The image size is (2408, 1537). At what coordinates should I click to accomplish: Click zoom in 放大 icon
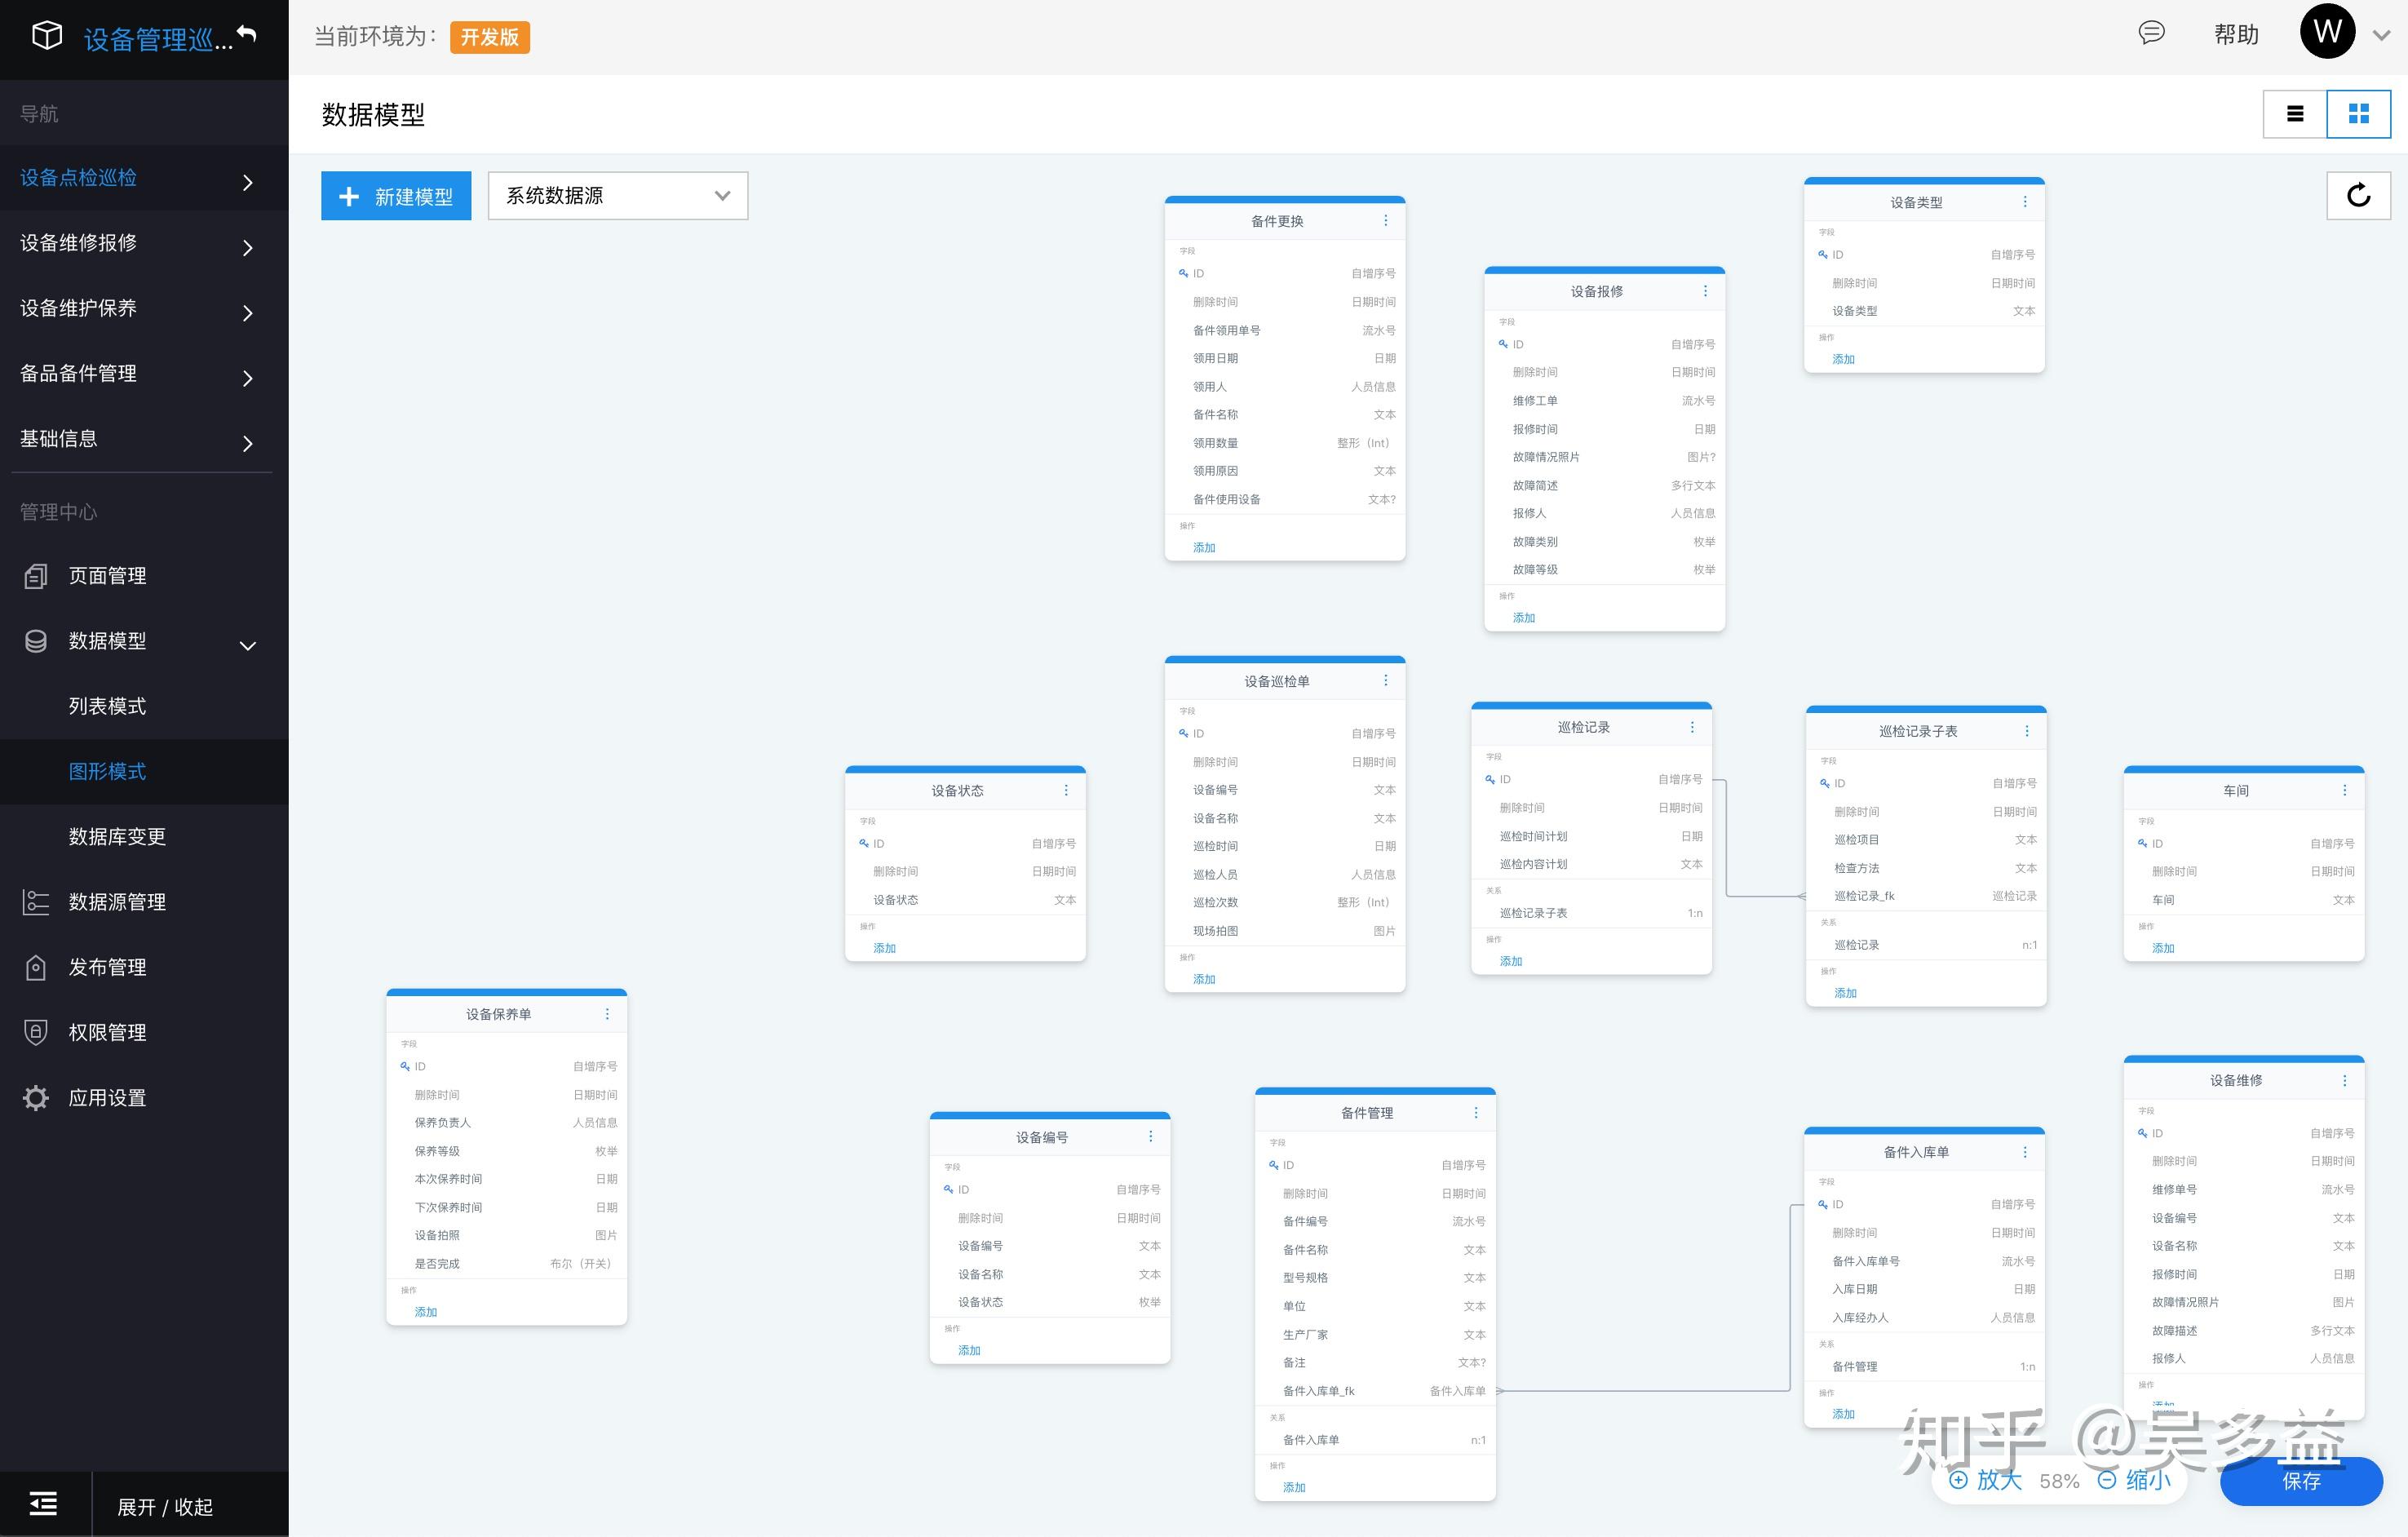[1958, 1480]
